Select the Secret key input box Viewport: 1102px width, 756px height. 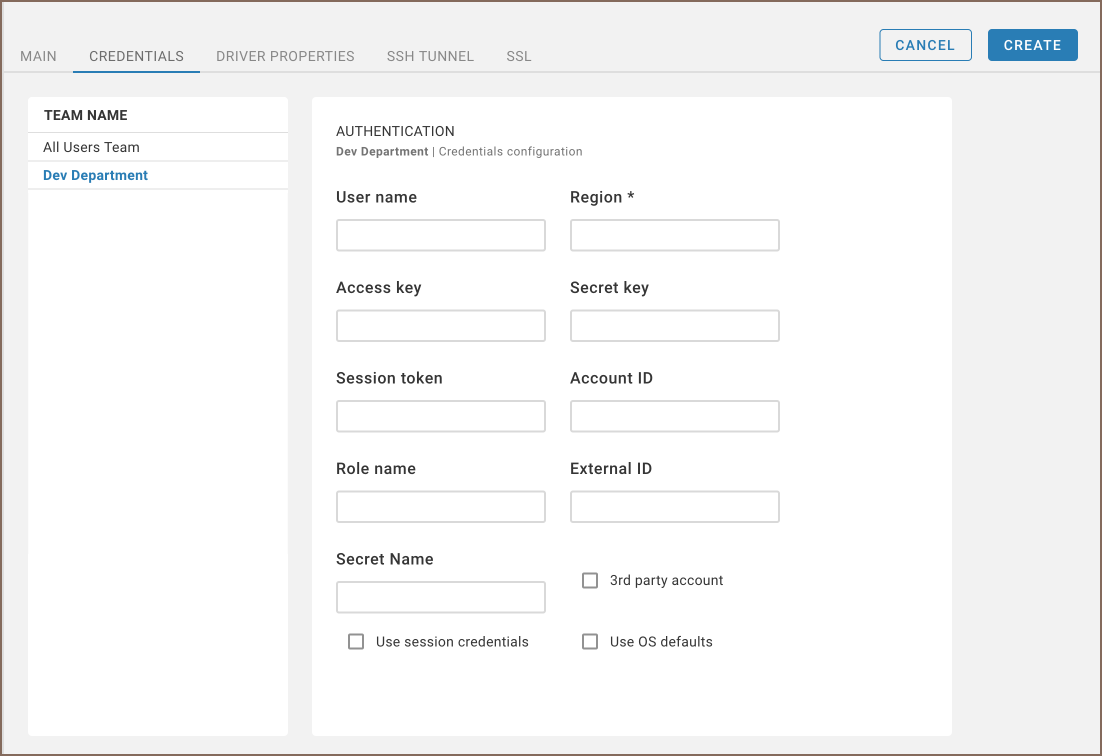pos(674,326)
